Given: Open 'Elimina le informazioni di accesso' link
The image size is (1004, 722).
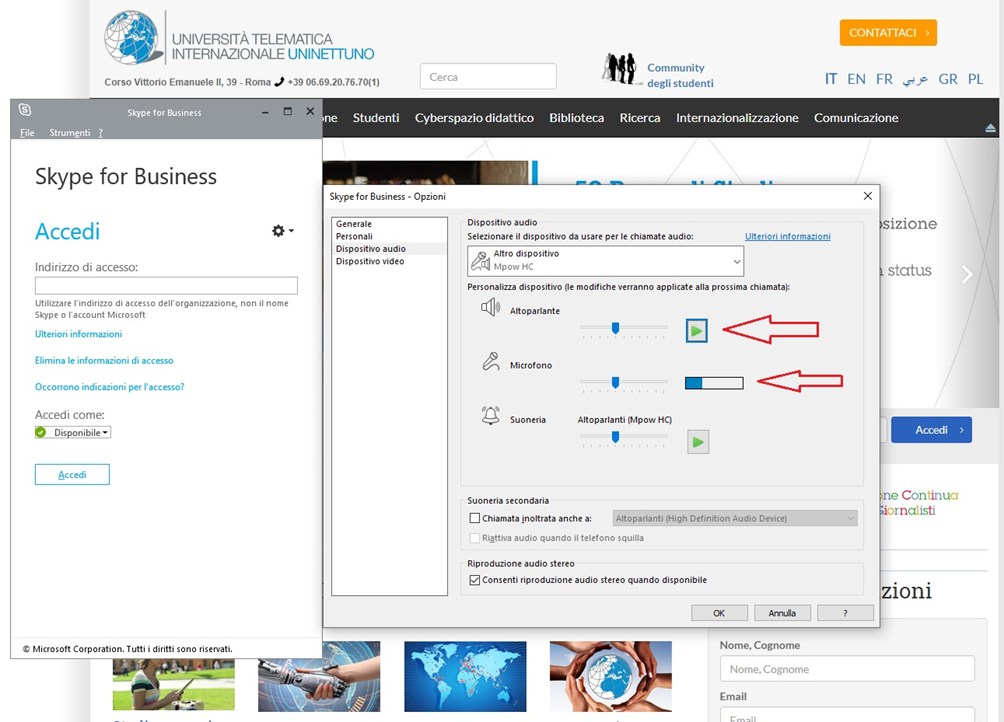Looking at the screenshot, I should point(104,361).
